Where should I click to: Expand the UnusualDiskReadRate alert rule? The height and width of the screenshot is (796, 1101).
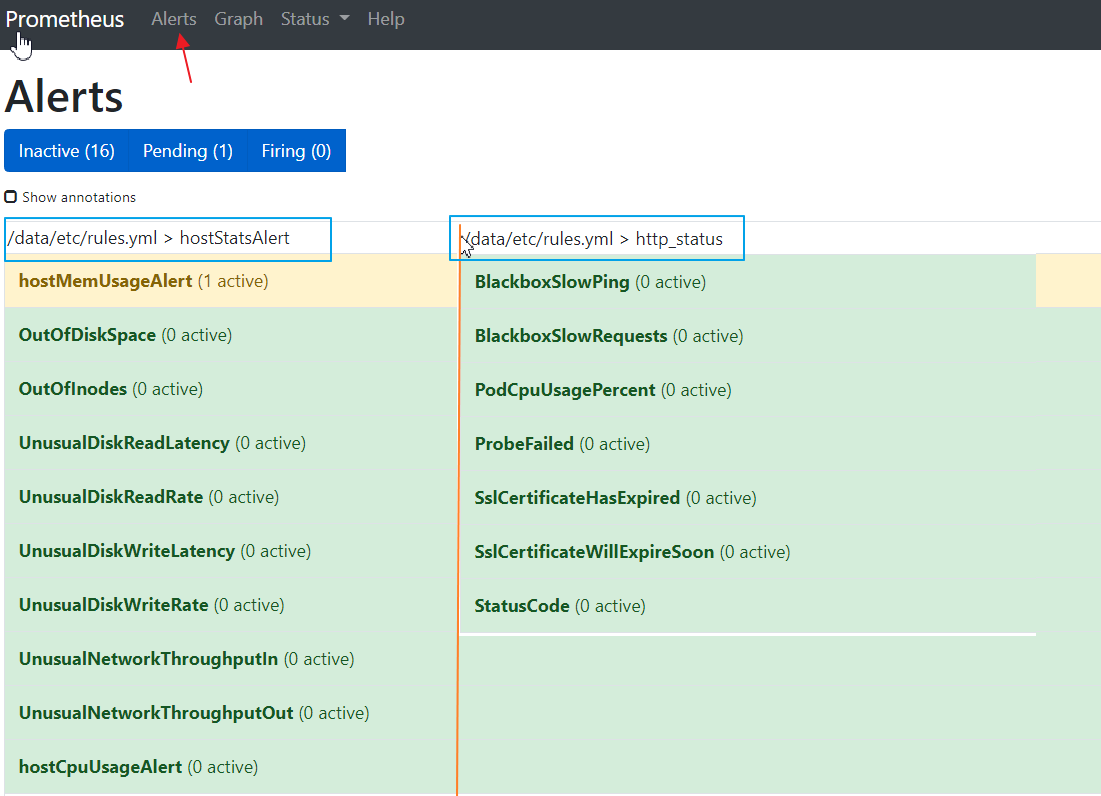coord(230,497)
